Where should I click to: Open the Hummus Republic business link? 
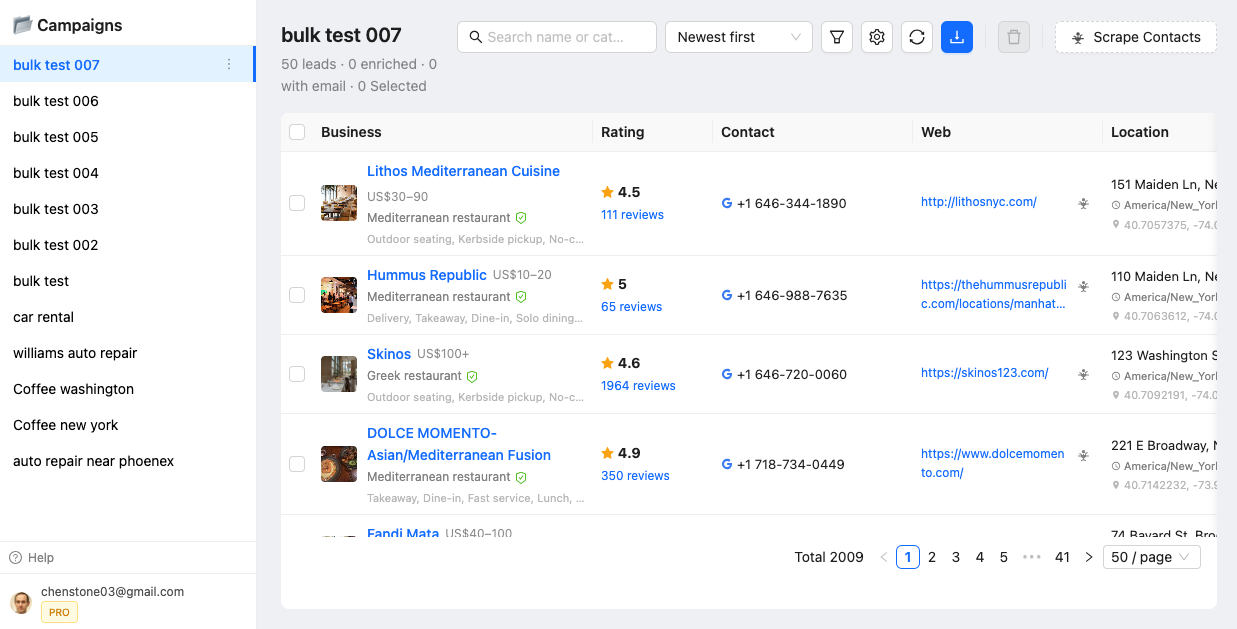coord(427,275)
